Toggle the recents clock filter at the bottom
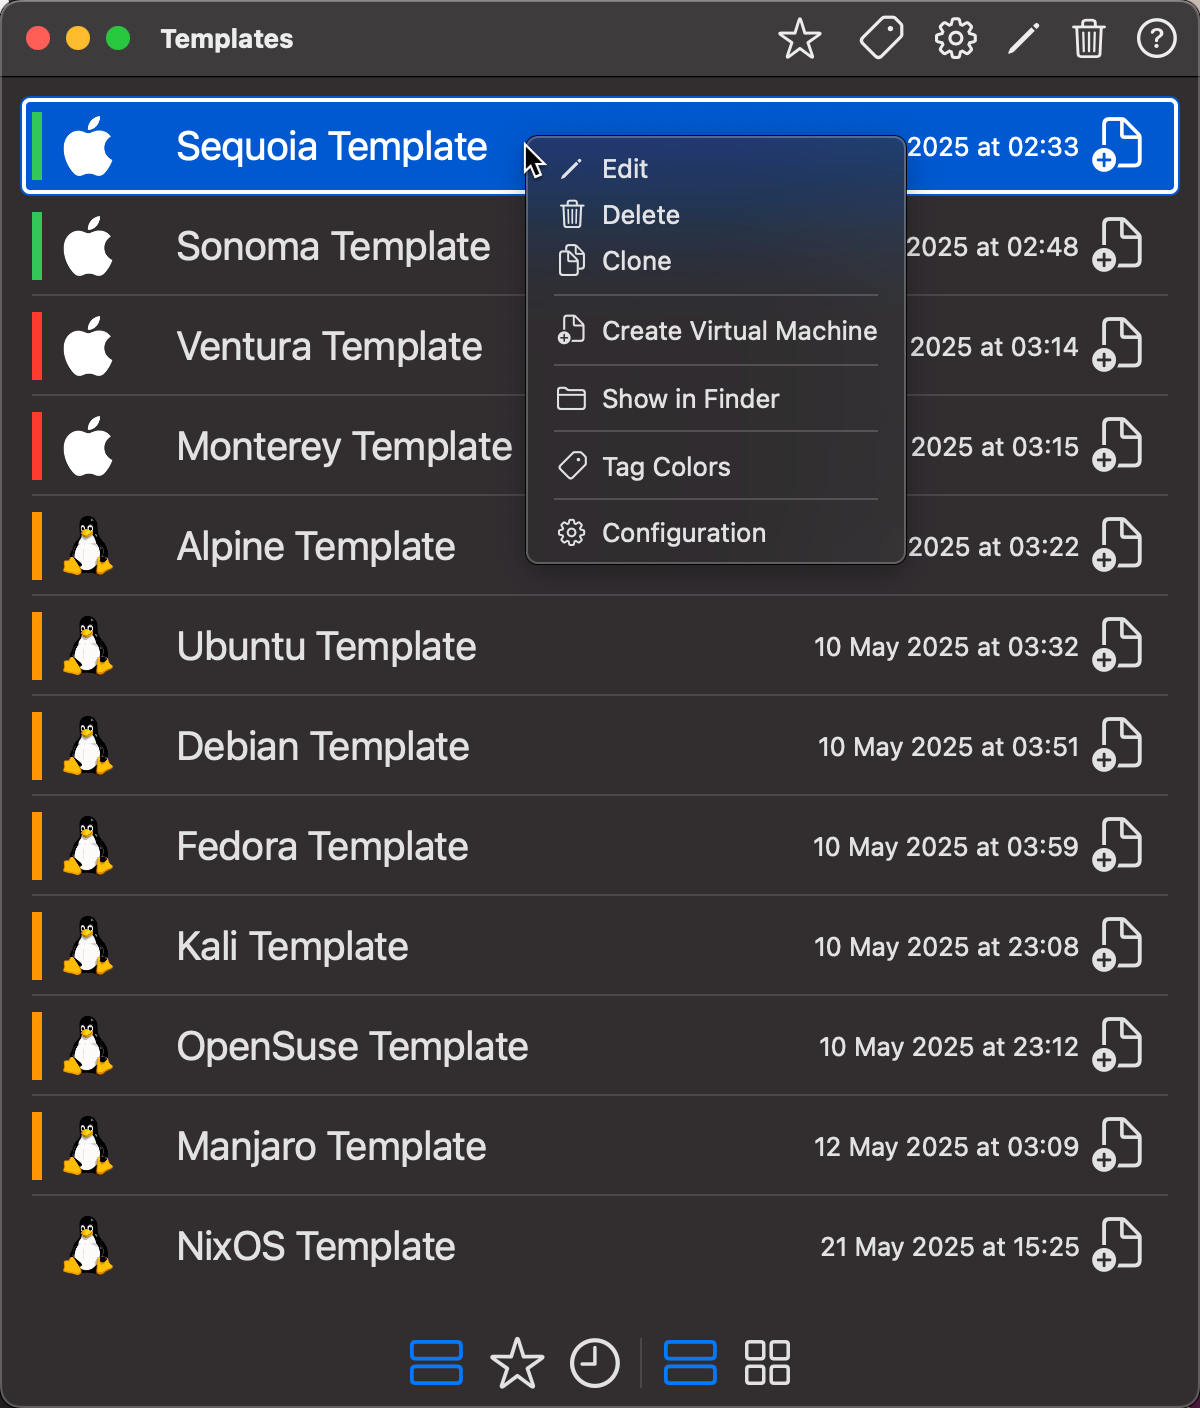1200x1408 pixels. [596, 1362]
